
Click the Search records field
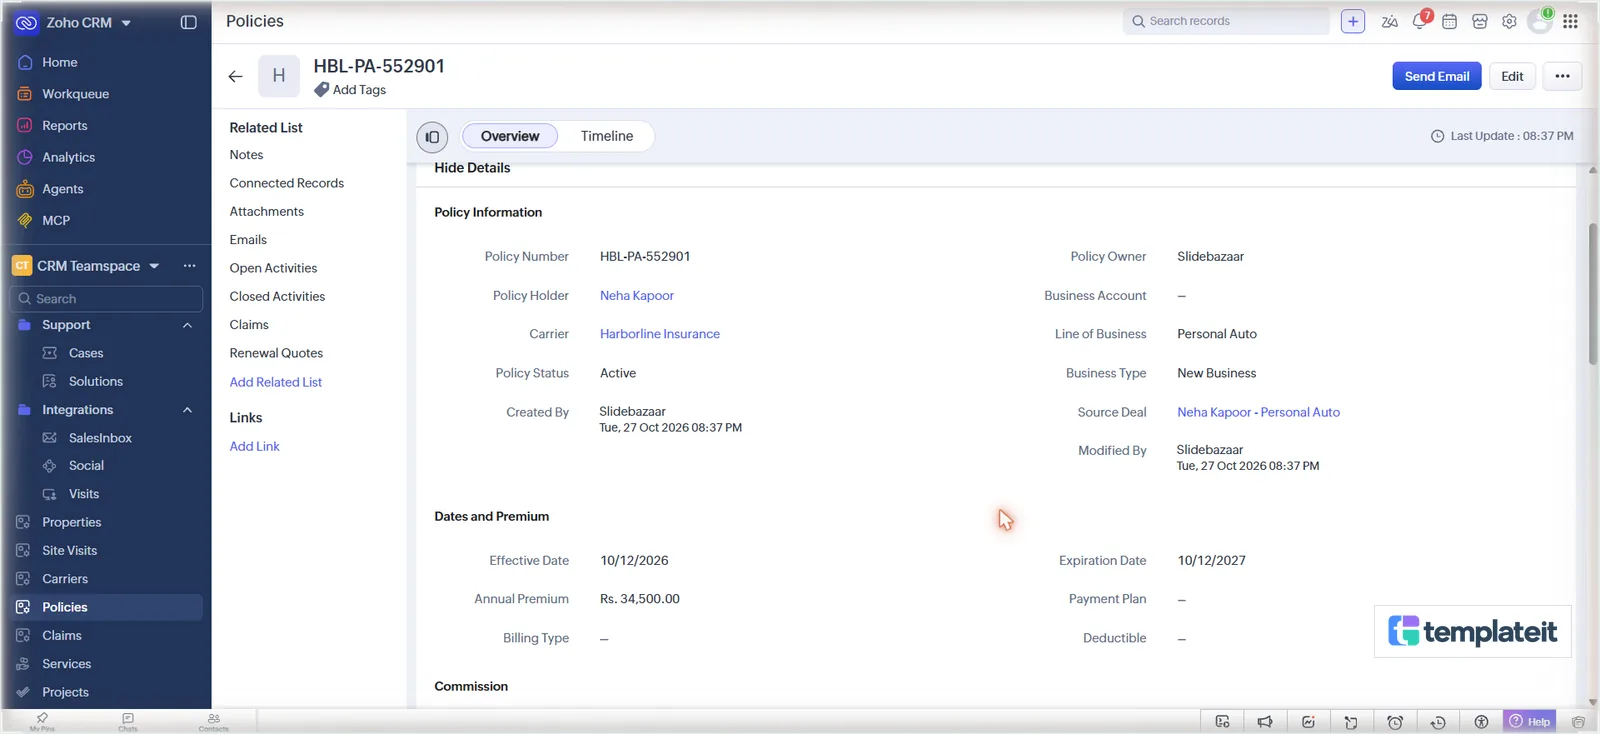(1227, 21)
